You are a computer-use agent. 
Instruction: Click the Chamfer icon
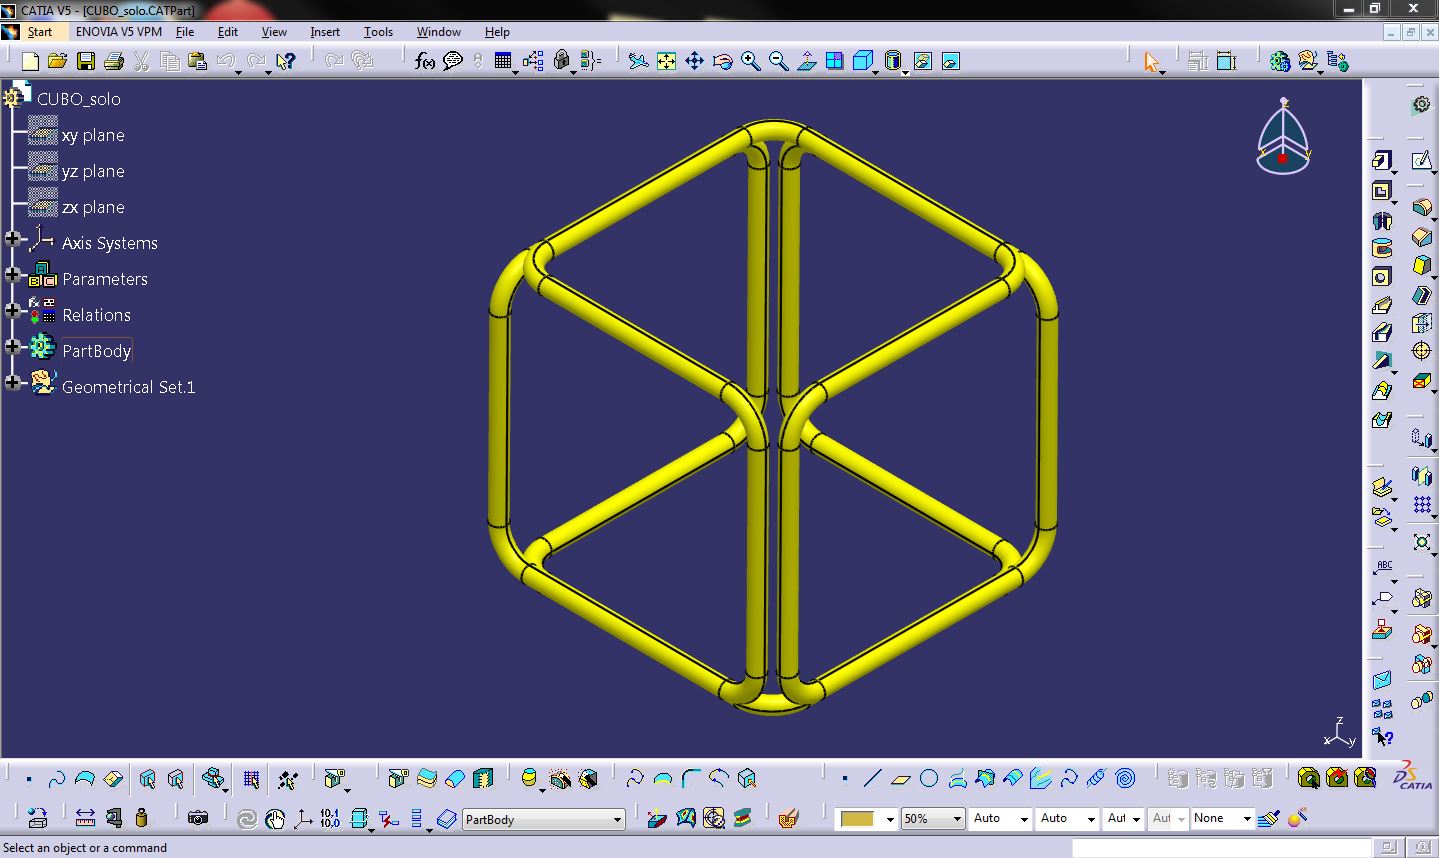click(x=1422, y=236)
